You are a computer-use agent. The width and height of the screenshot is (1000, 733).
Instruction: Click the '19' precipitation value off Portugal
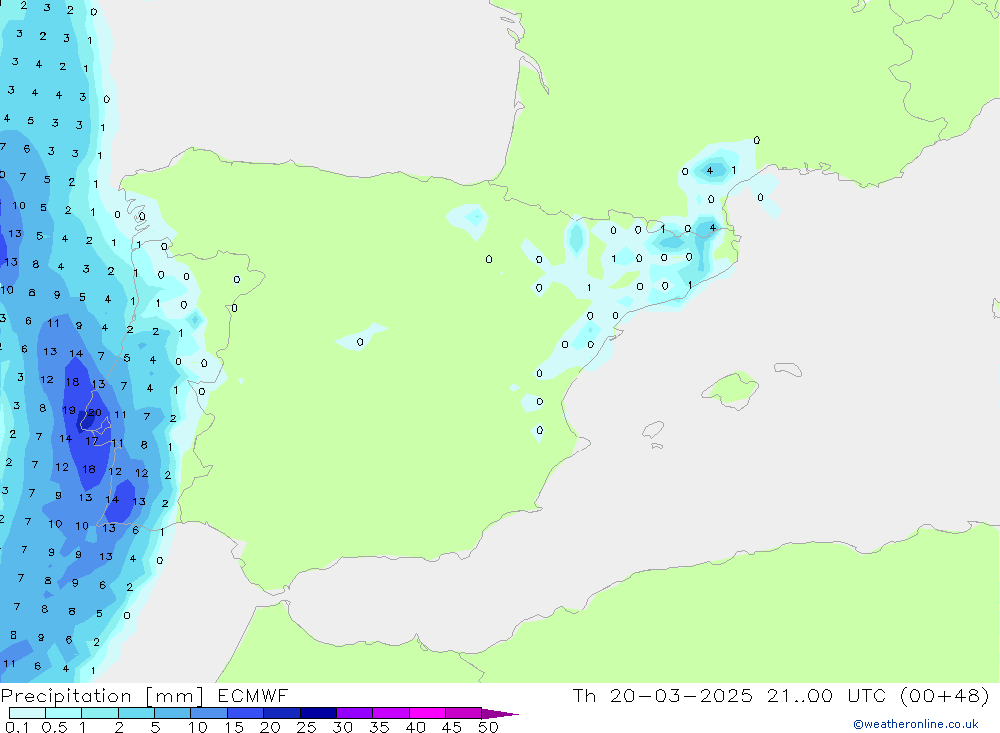pyautogui.click(x=68, y=410)
